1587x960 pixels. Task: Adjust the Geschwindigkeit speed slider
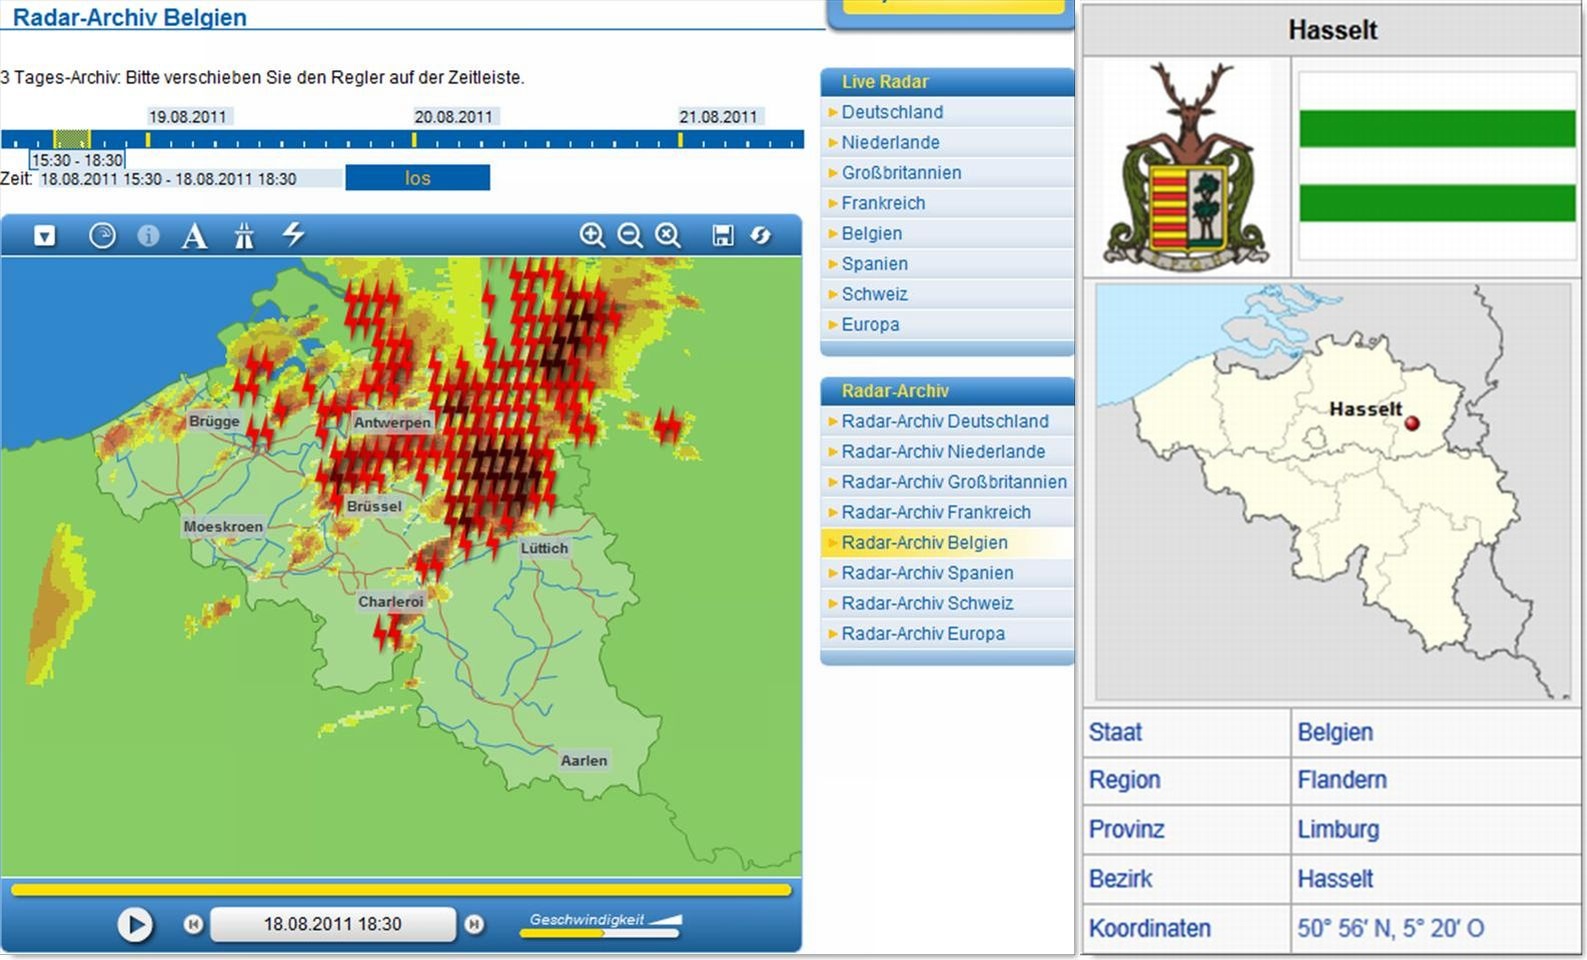pyautogui.click(x=602, y=932)
